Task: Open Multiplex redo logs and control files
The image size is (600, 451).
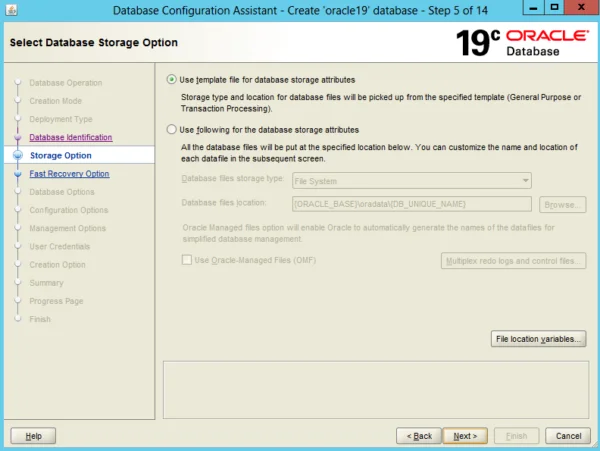Action: point(513,261)
